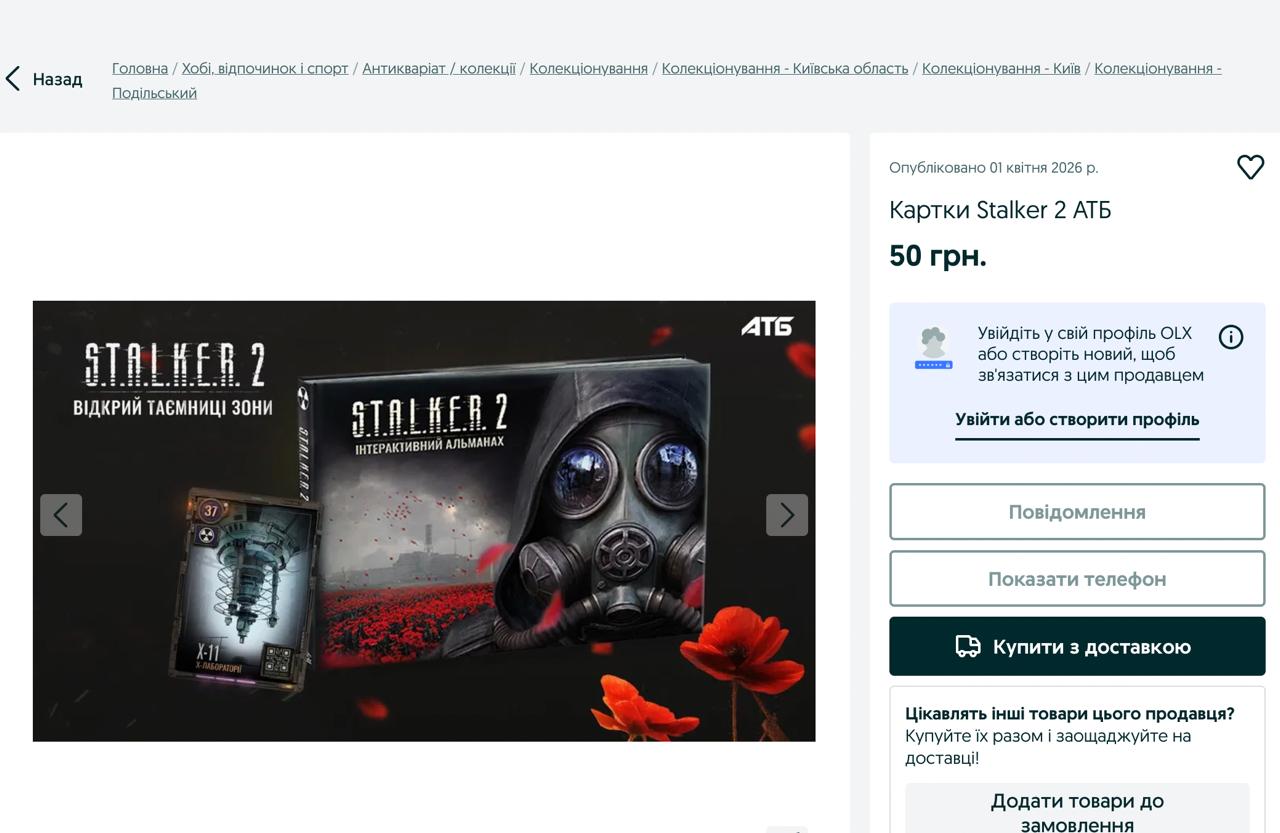Open the Головна breadcrumb link
This screenshot has height=833, width=1280.
[x=140, y=69]
